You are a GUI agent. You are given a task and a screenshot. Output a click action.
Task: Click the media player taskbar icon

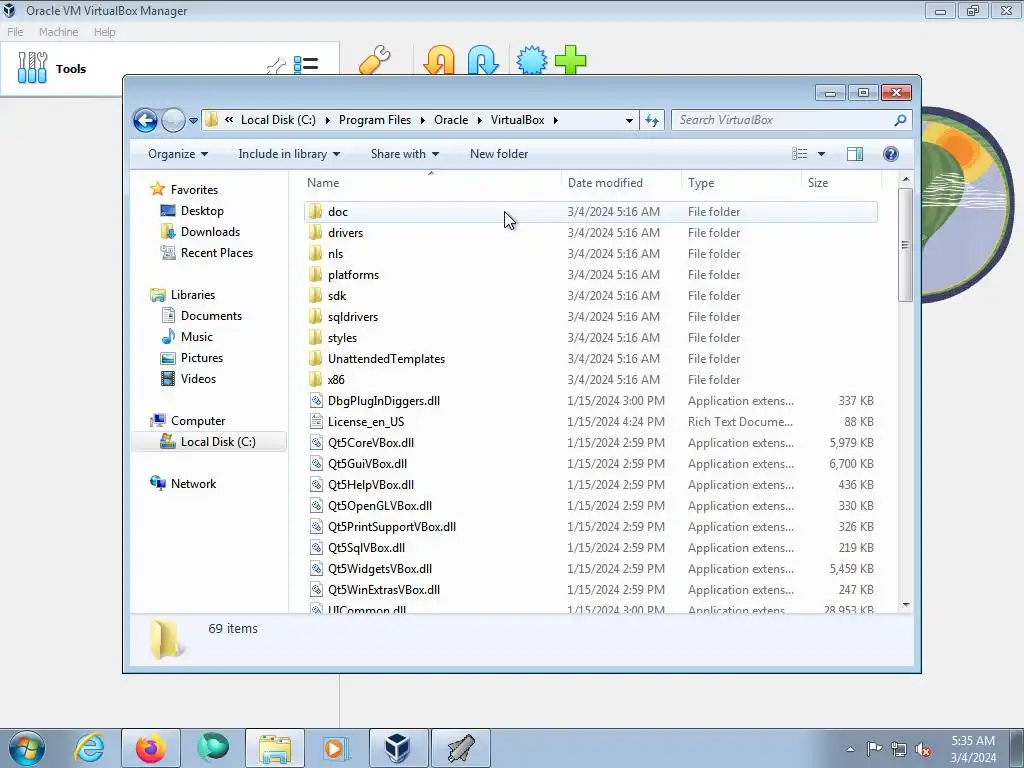coord(336,748)
